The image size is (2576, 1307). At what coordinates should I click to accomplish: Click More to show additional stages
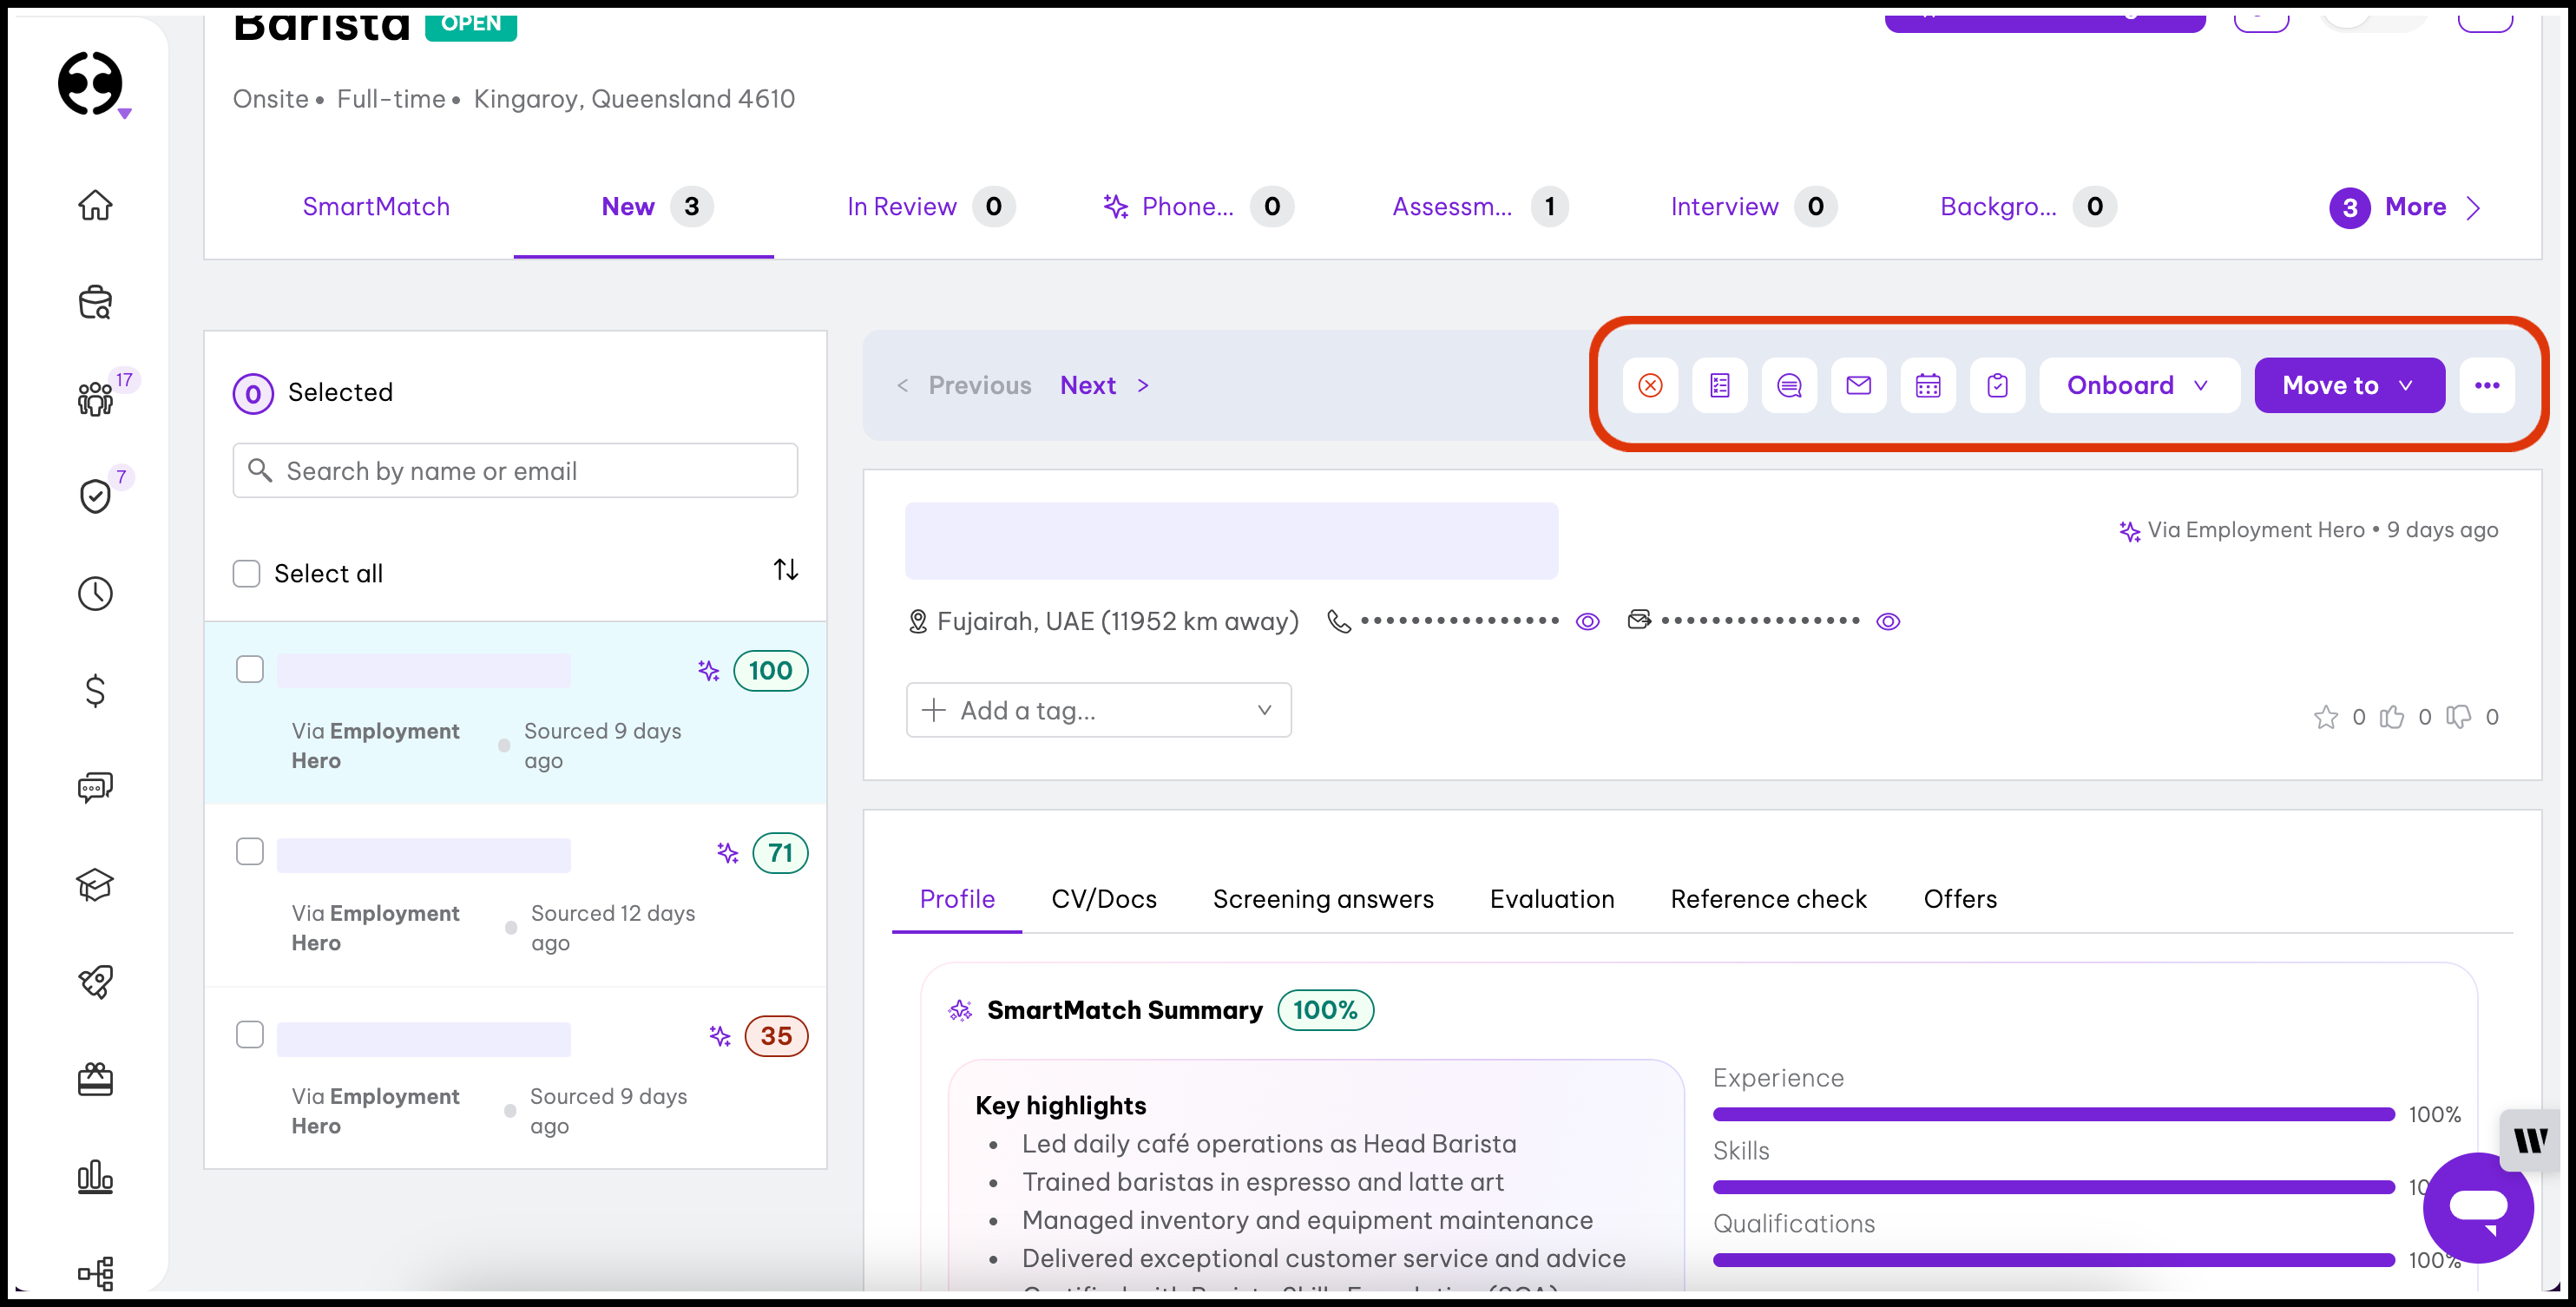(x=2414, y=207)
